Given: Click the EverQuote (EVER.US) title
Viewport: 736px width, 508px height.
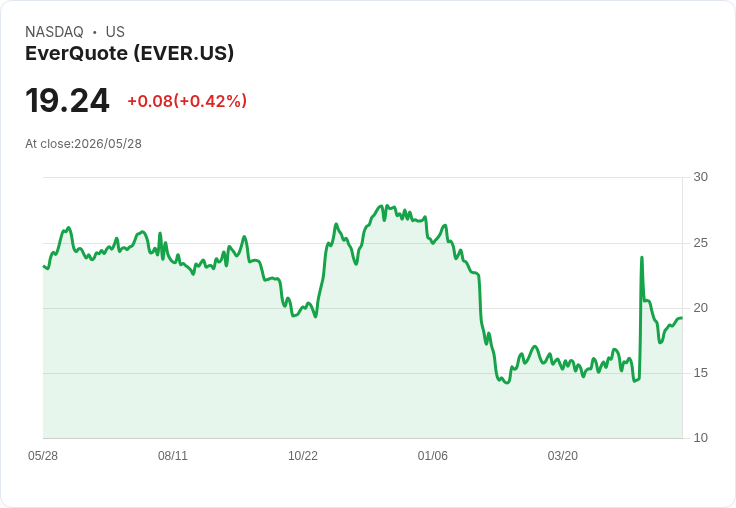Looking at the screenshot, I should point(130,53).
